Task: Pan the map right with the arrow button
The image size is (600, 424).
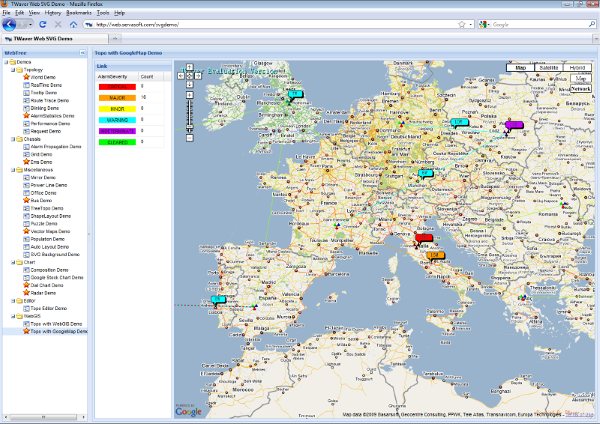Action: (198, 76)
